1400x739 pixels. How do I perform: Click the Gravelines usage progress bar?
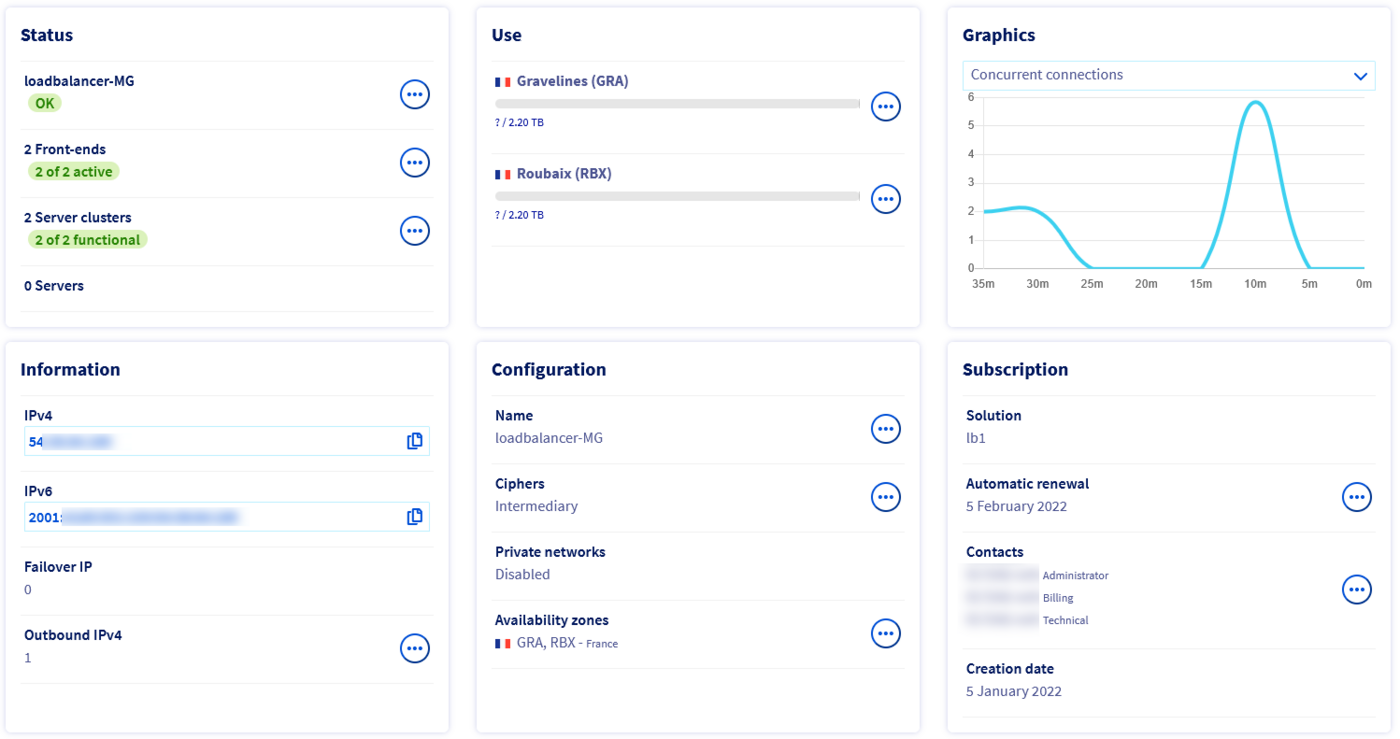point(678,103)
